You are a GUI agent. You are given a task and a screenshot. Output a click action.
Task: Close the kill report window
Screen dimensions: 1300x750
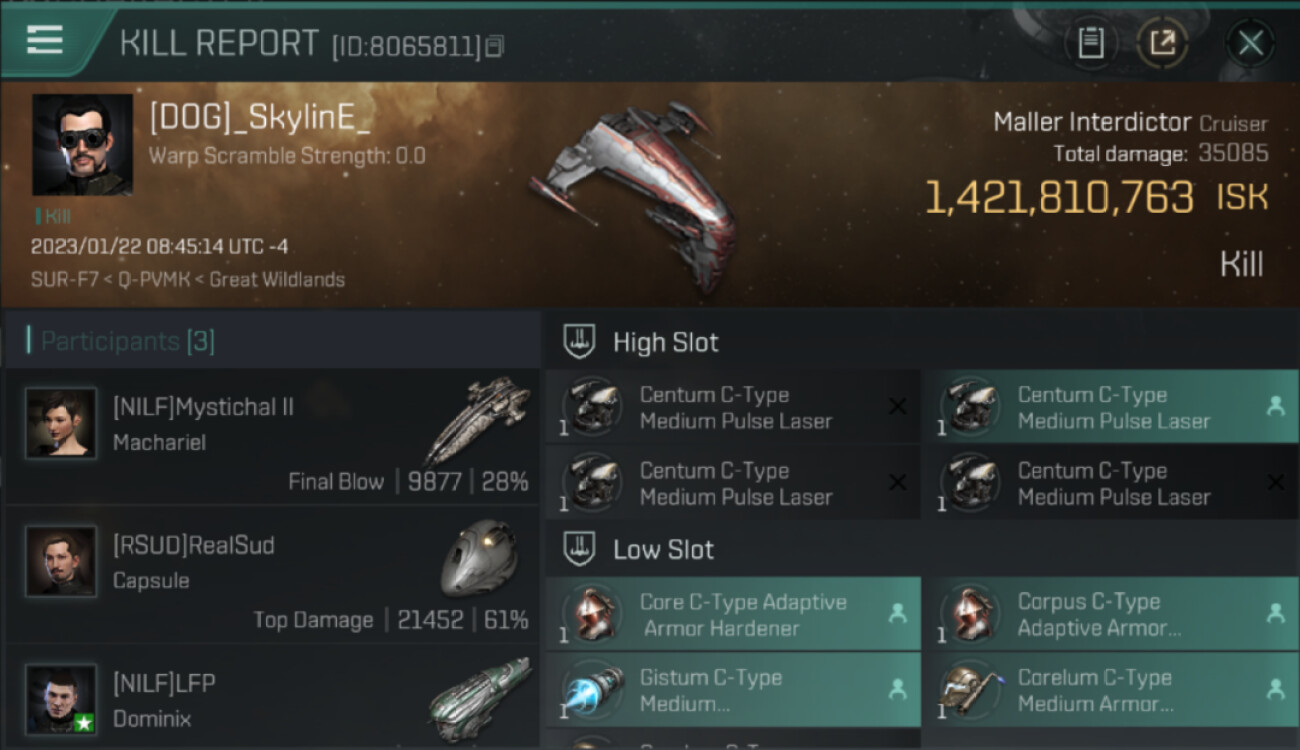1250,43
